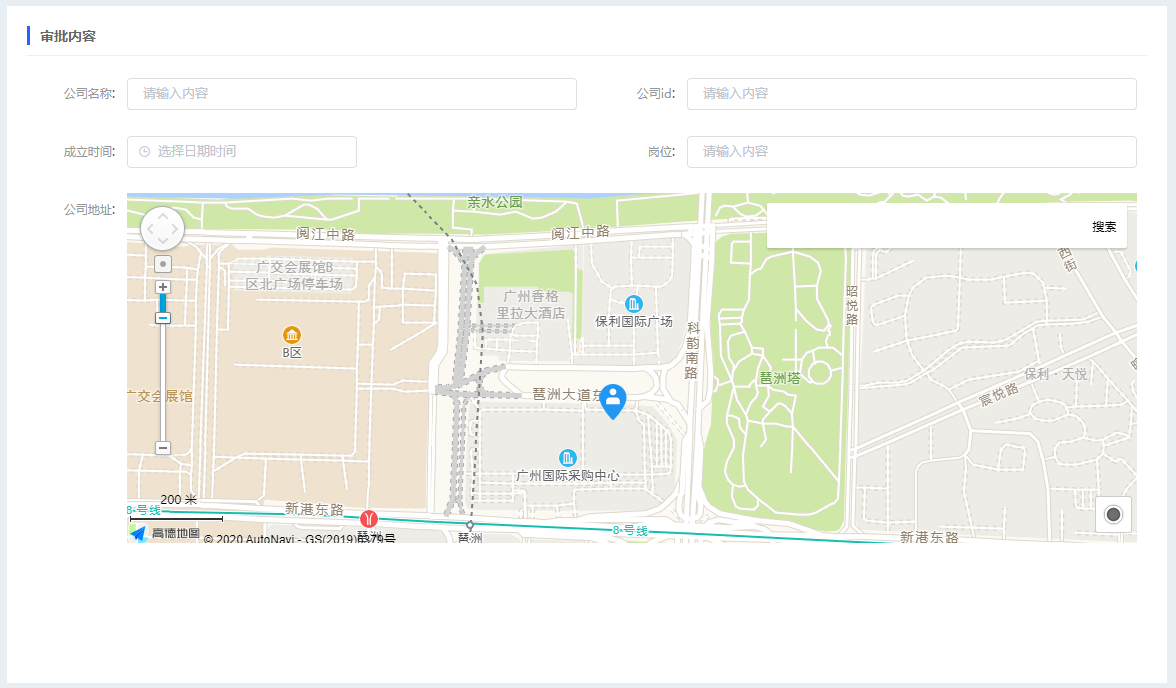Click the 公司id input field

coord(911,94)
